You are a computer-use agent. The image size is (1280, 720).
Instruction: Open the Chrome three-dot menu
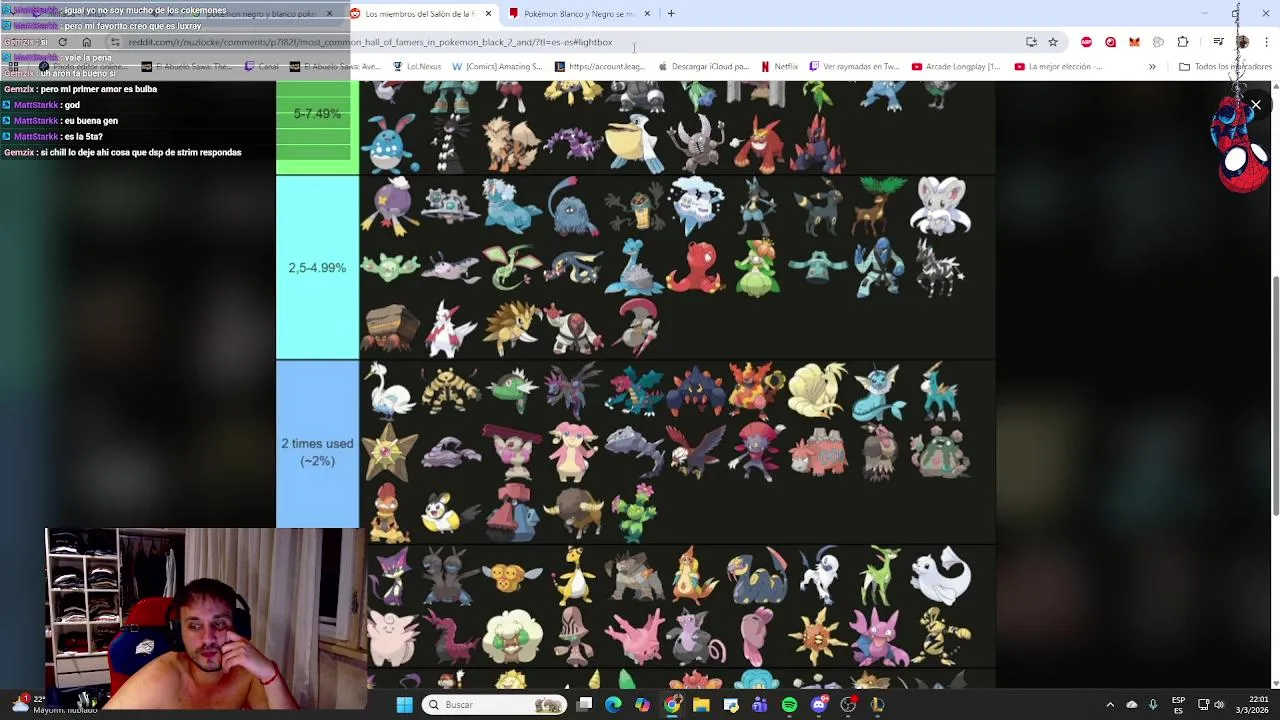[x=1267, y=42]
